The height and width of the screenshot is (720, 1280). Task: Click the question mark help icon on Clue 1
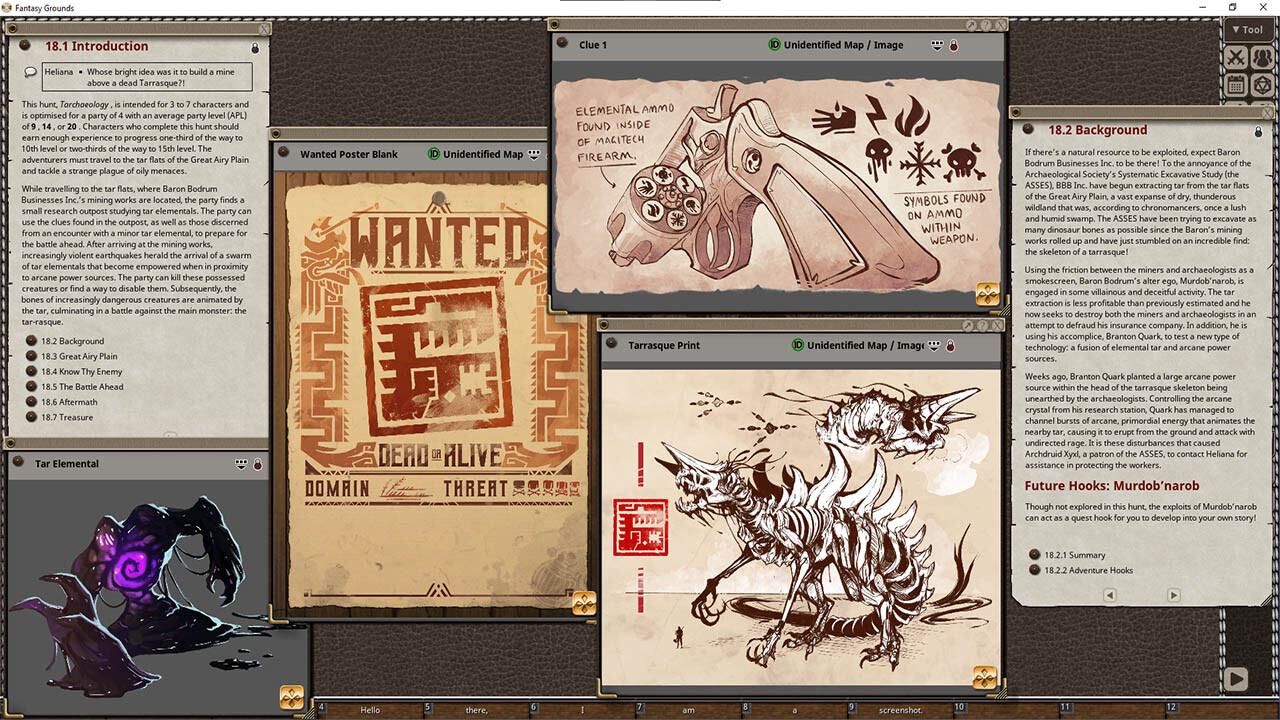pos(986,26)
